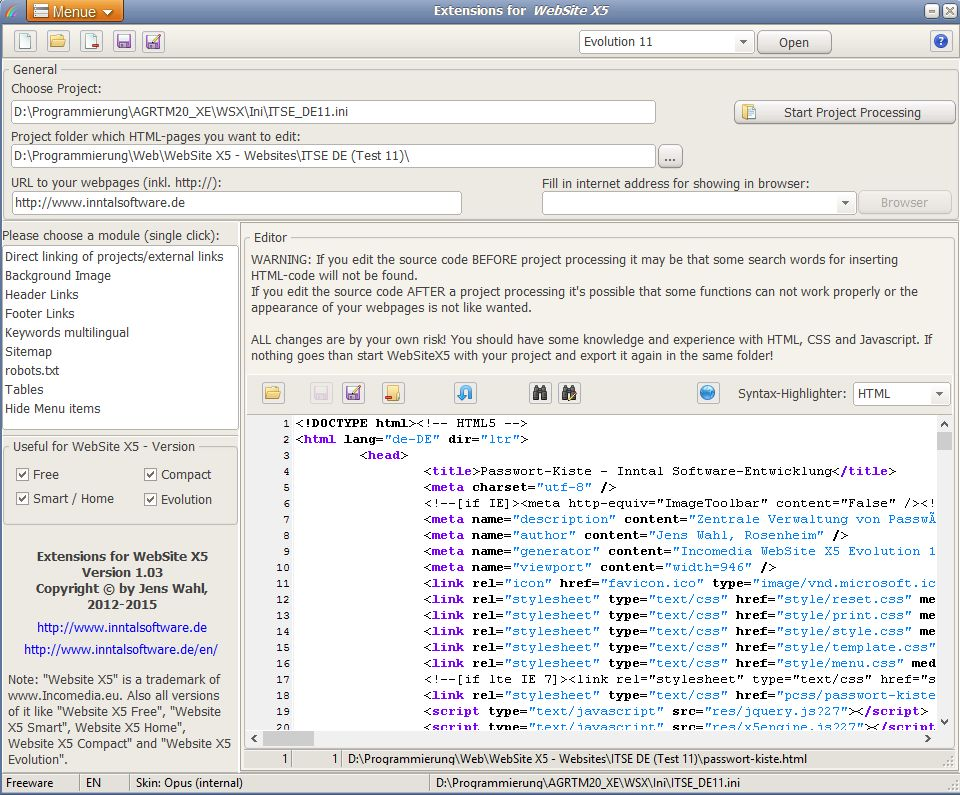Save project as with the floppy-and-pencil icon in top toolbar
Viewport: 960px width, 795px height.
tap(153, 42)
